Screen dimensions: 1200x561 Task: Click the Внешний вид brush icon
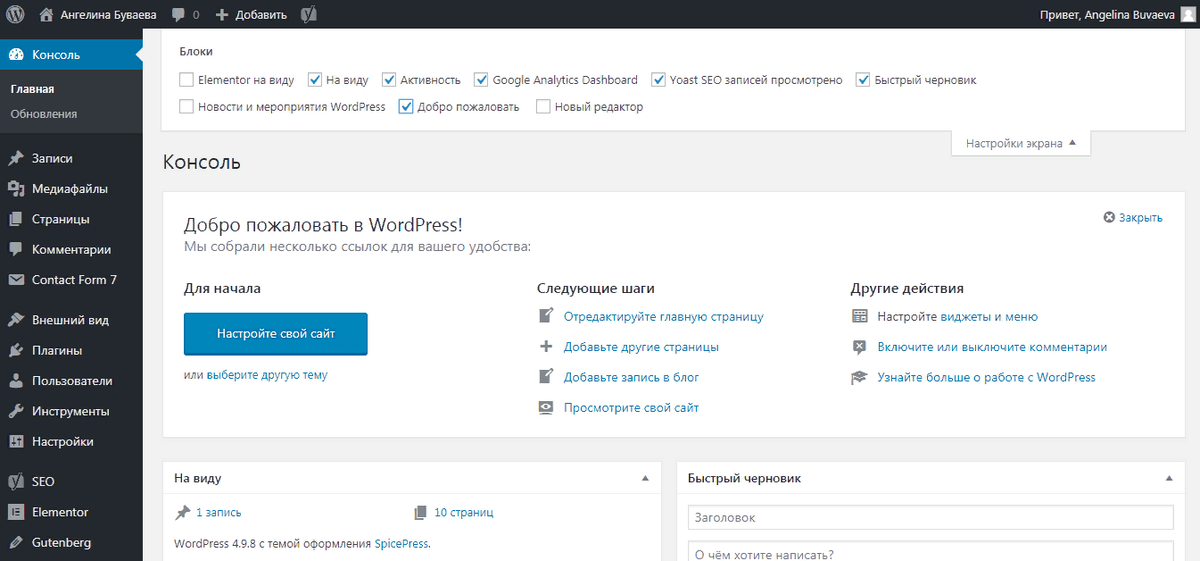click(15, 321)
